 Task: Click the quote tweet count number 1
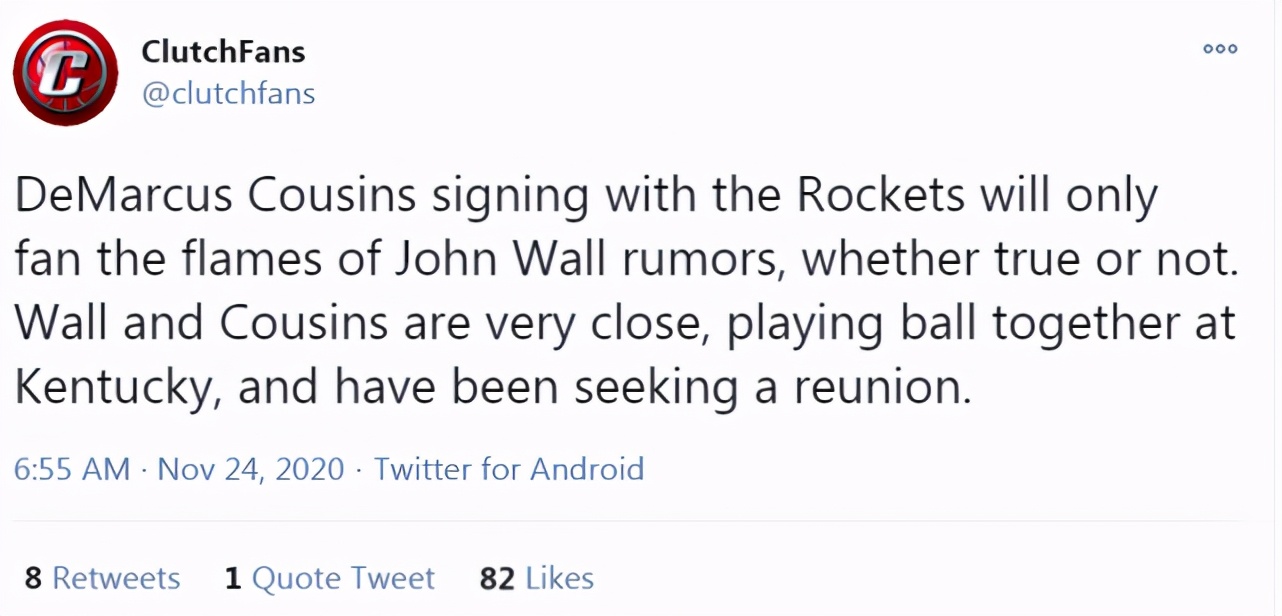point(233,578)
